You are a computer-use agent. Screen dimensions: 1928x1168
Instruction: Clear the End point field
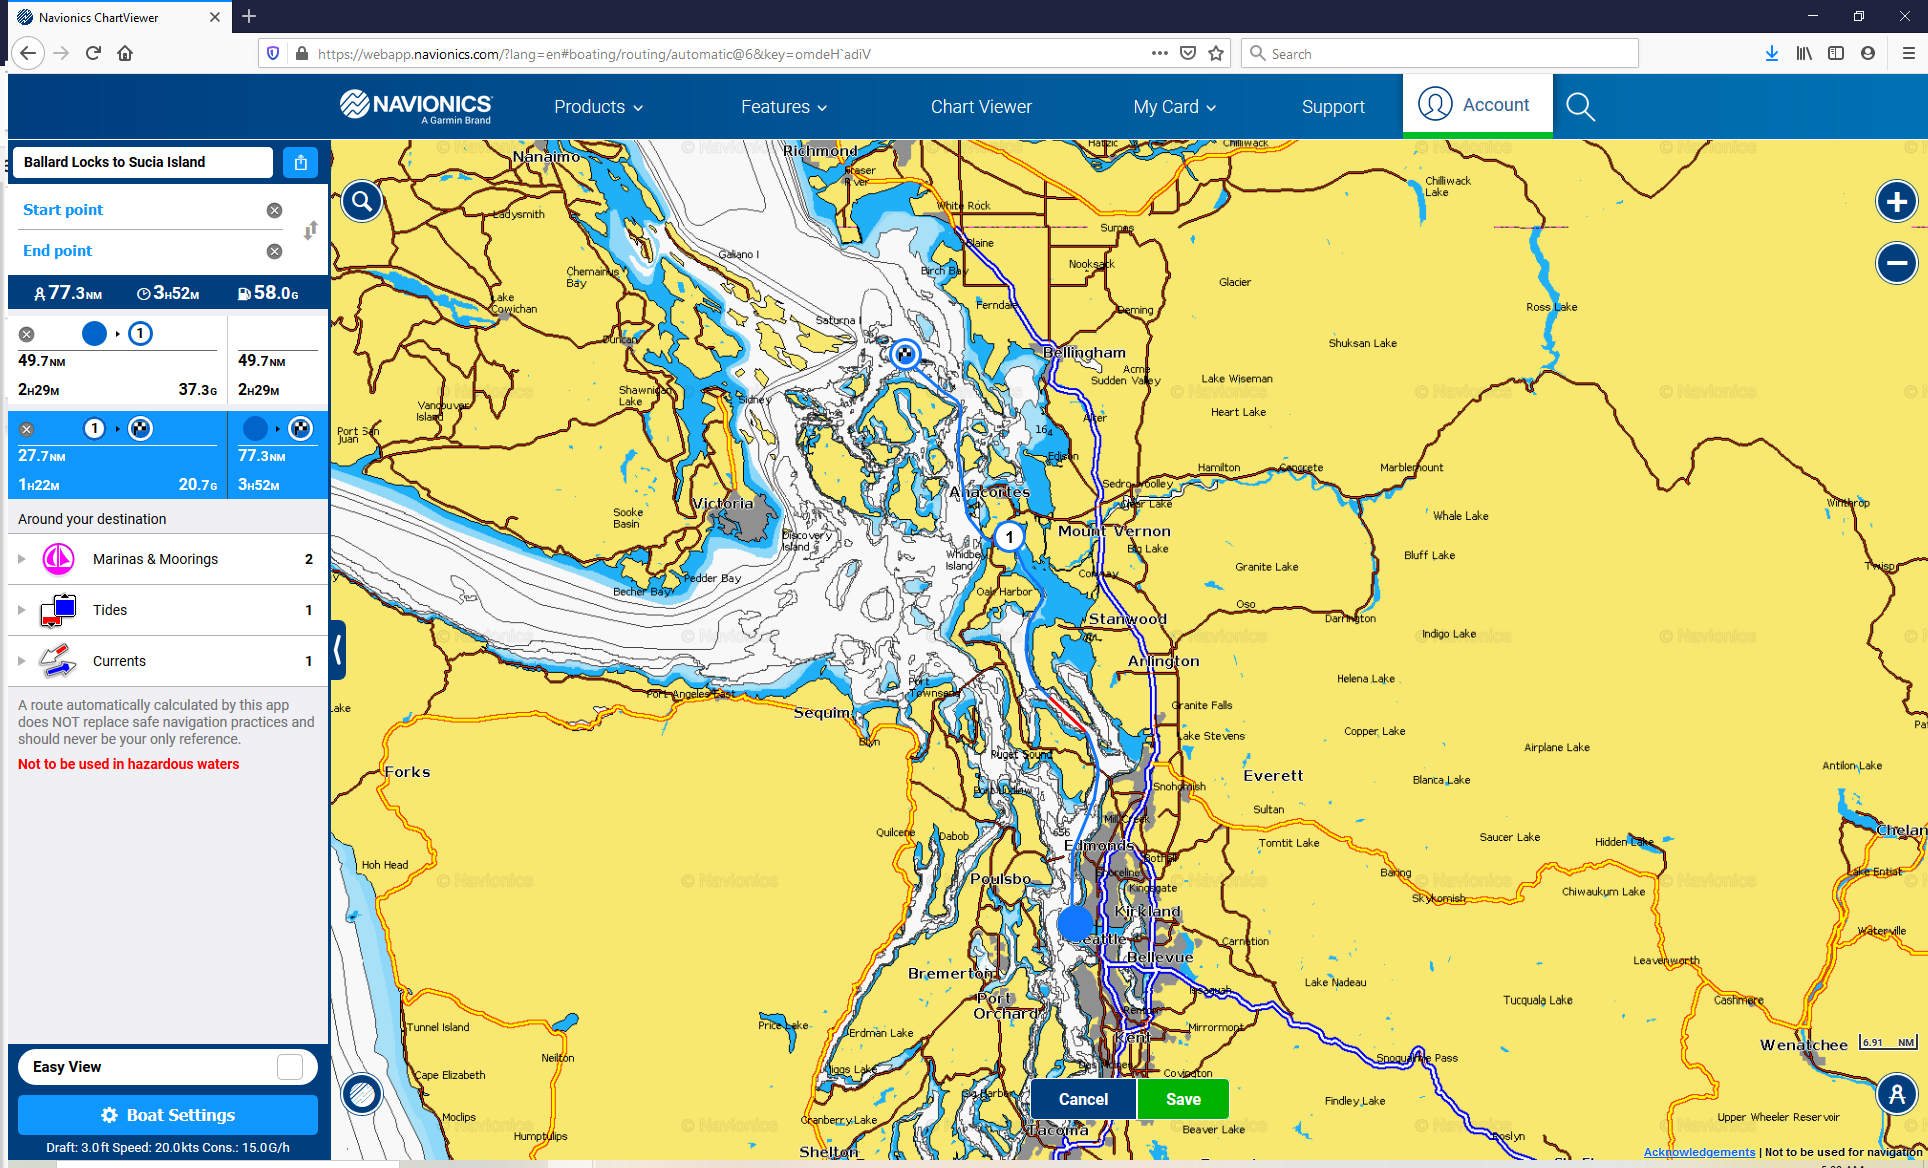click(x=274, y=251)
